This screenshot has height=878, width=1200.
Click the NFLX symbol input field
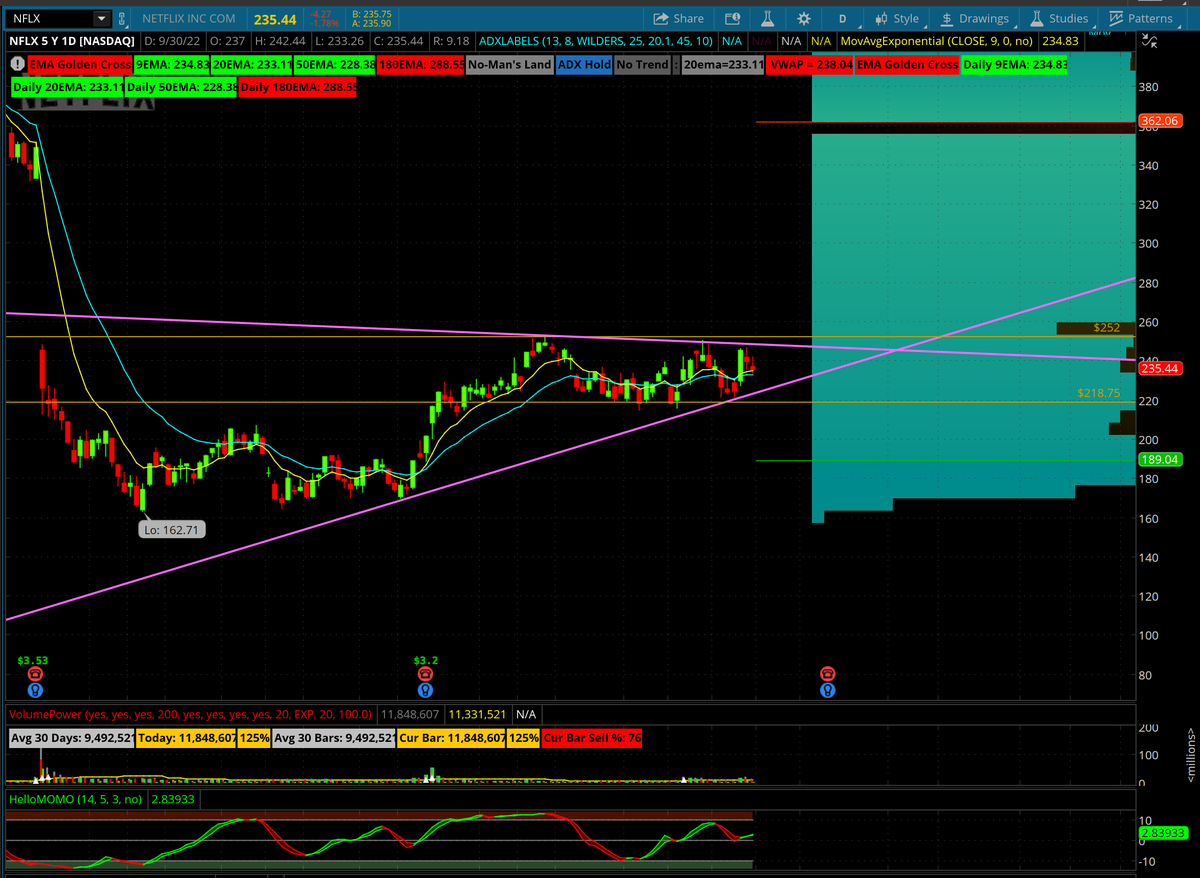tap(50, 18)
